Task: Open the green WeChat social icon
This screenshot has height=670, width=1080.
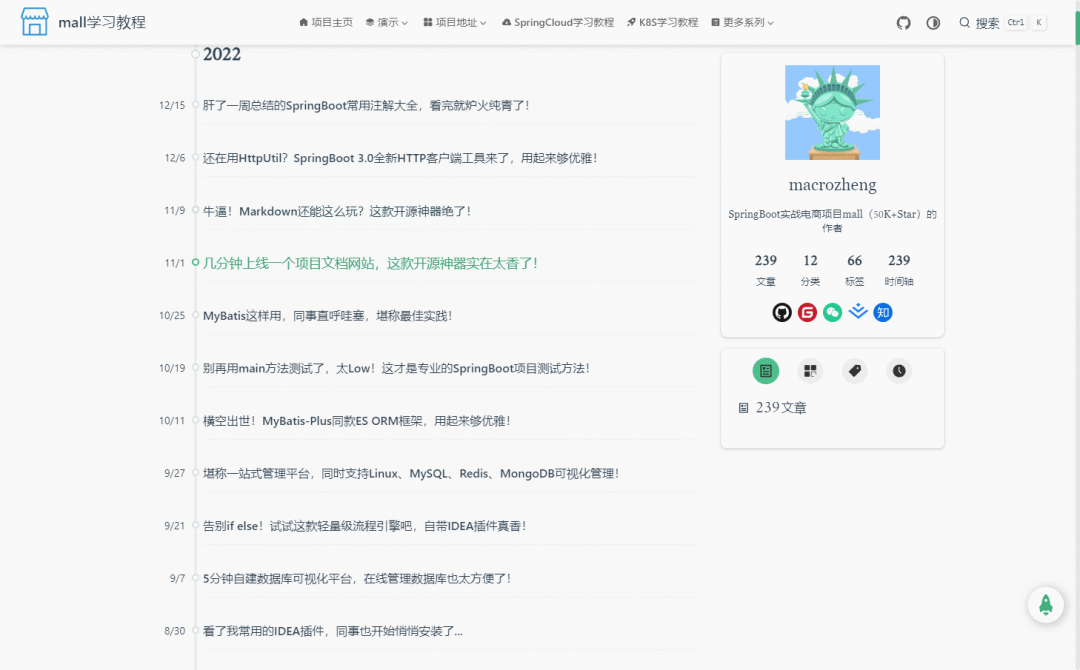Action: tap(832, 313)
